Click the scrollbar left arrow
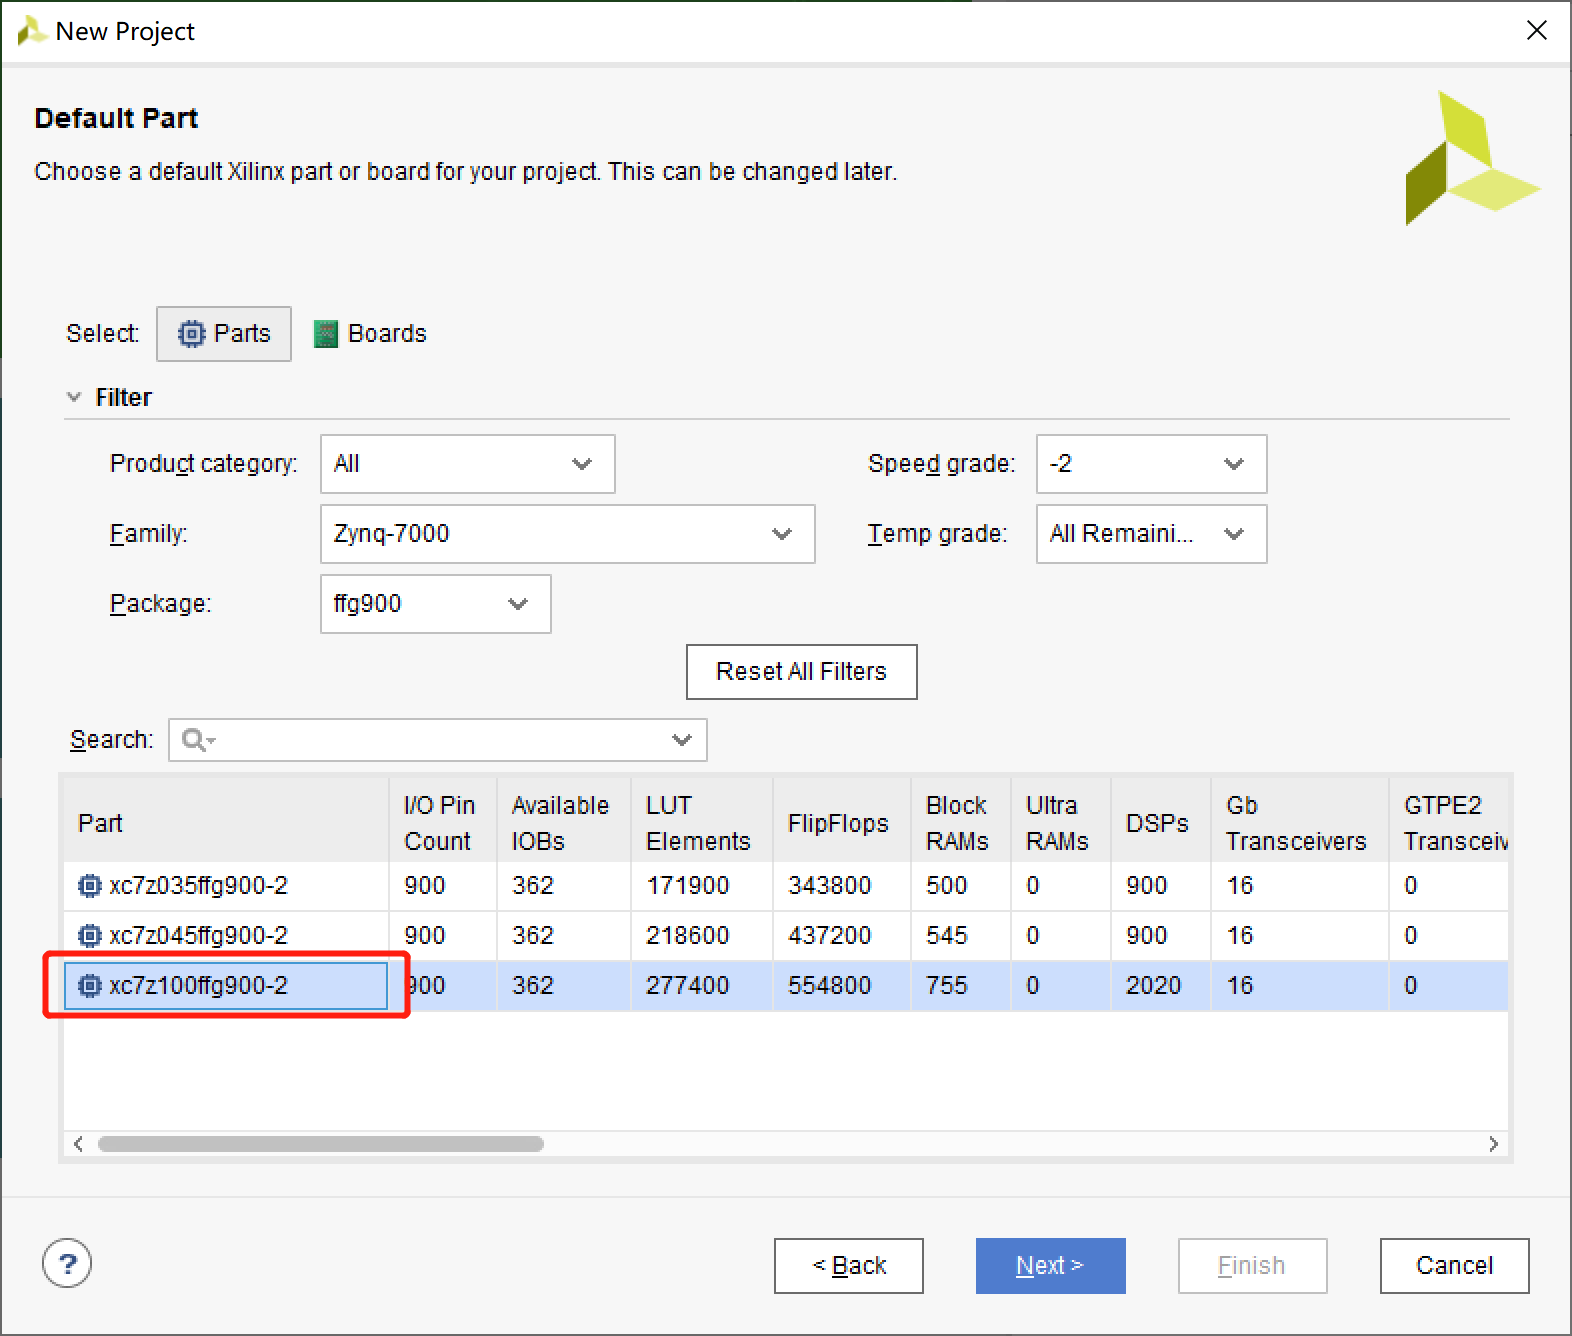The width and height of the screenshot is (1572, 1336). click(78, 1144)
